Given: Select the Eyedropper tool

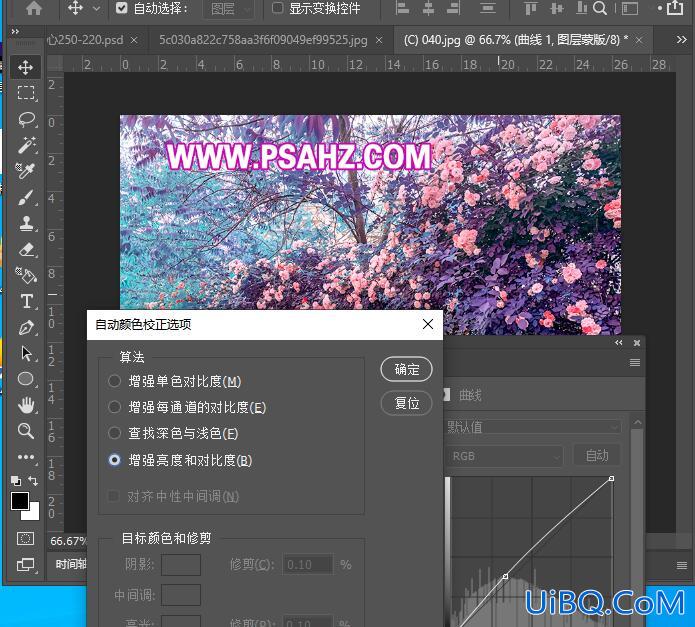Looking at the screenshot, I should (x=25, y=171).
